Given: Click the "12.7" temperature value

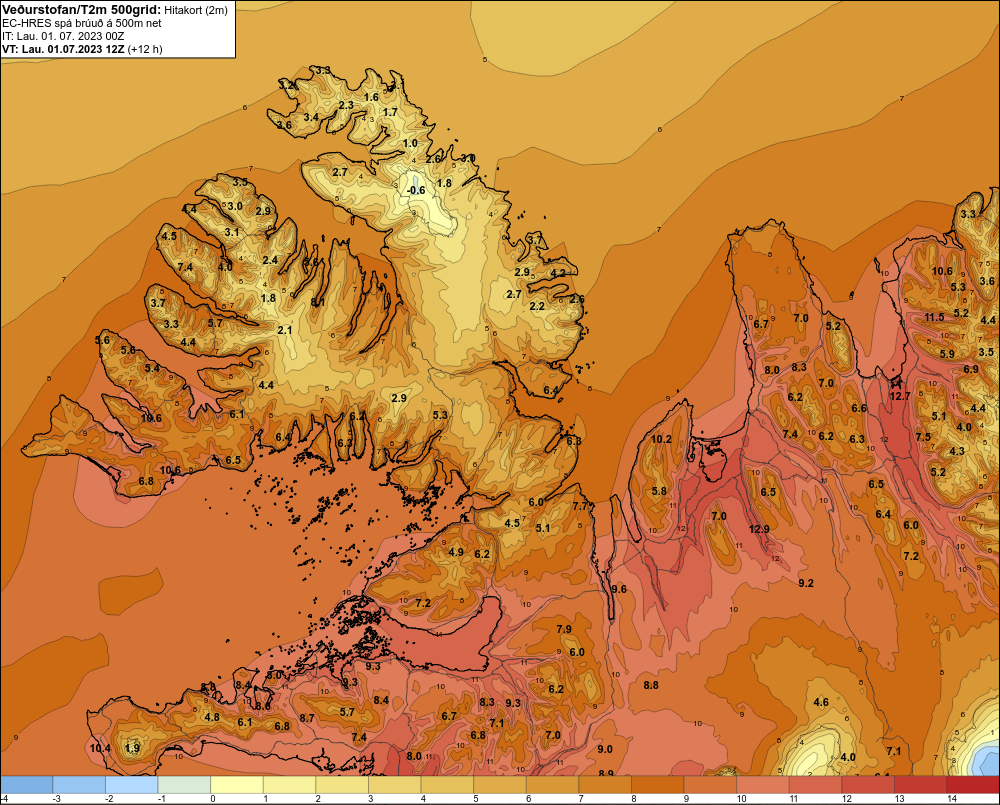Looking at the screenshot, I should pos(900,396).
